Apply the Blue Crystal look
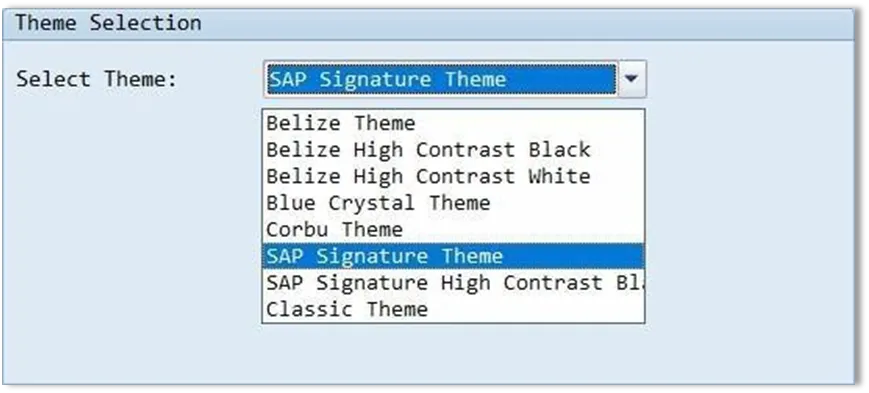Viewport: 869px width, 393px height. (453, 203)
